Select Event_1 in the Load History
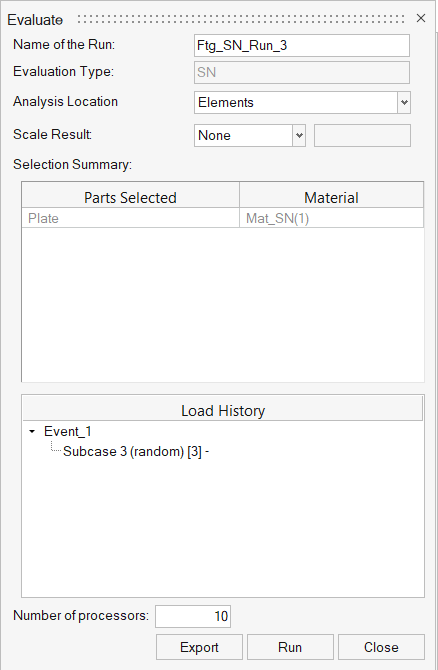This screenshot has height=670, width=438. coord(68,432)
